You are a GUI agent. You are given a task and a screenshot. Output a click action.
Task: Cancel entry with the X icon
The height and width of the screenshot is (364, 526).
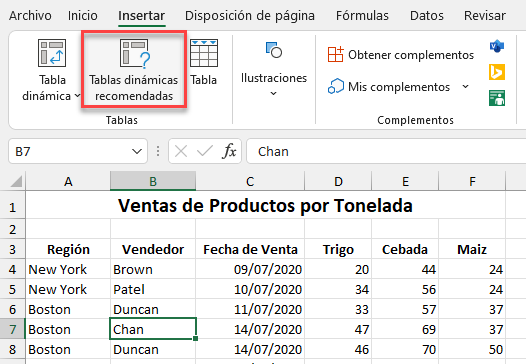181,151
